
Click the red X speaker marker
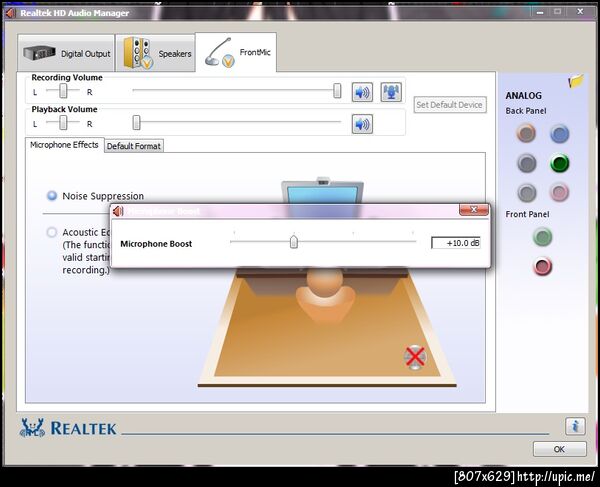point(415,357)
